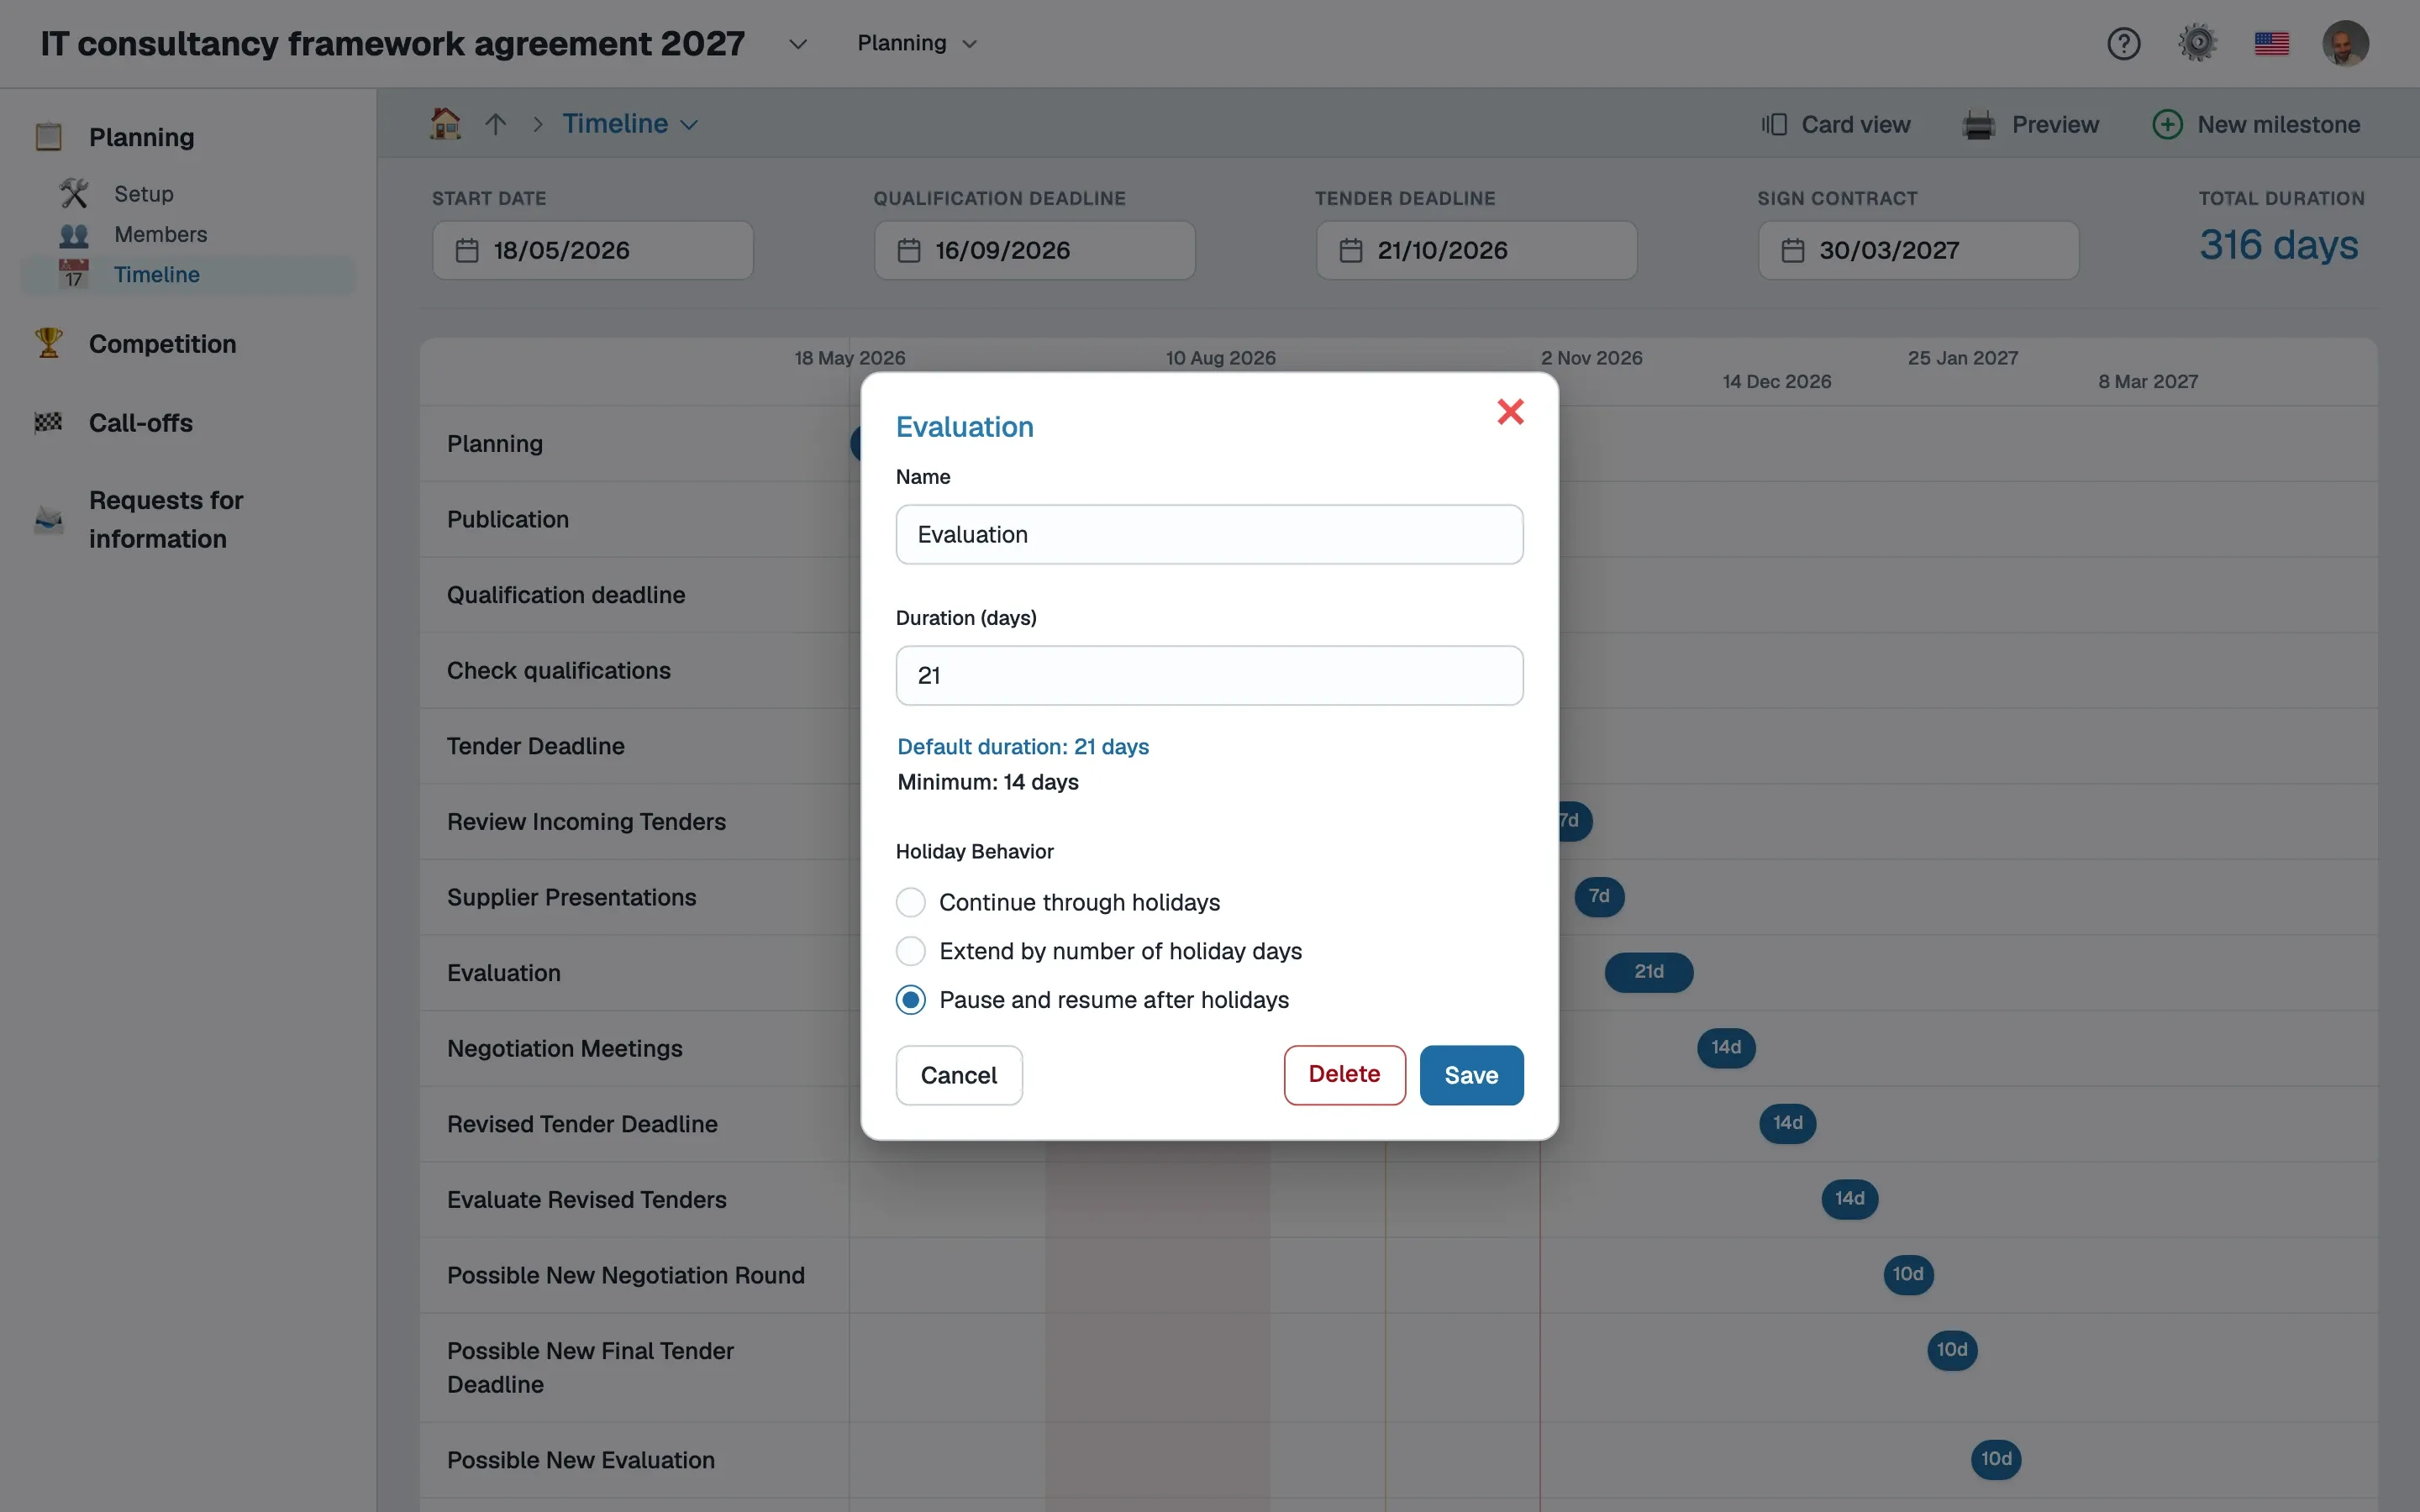Viewport: 2420px width, 1512px height.
Task: Navigate up with the arrow icon
Action: click(496, 124)
